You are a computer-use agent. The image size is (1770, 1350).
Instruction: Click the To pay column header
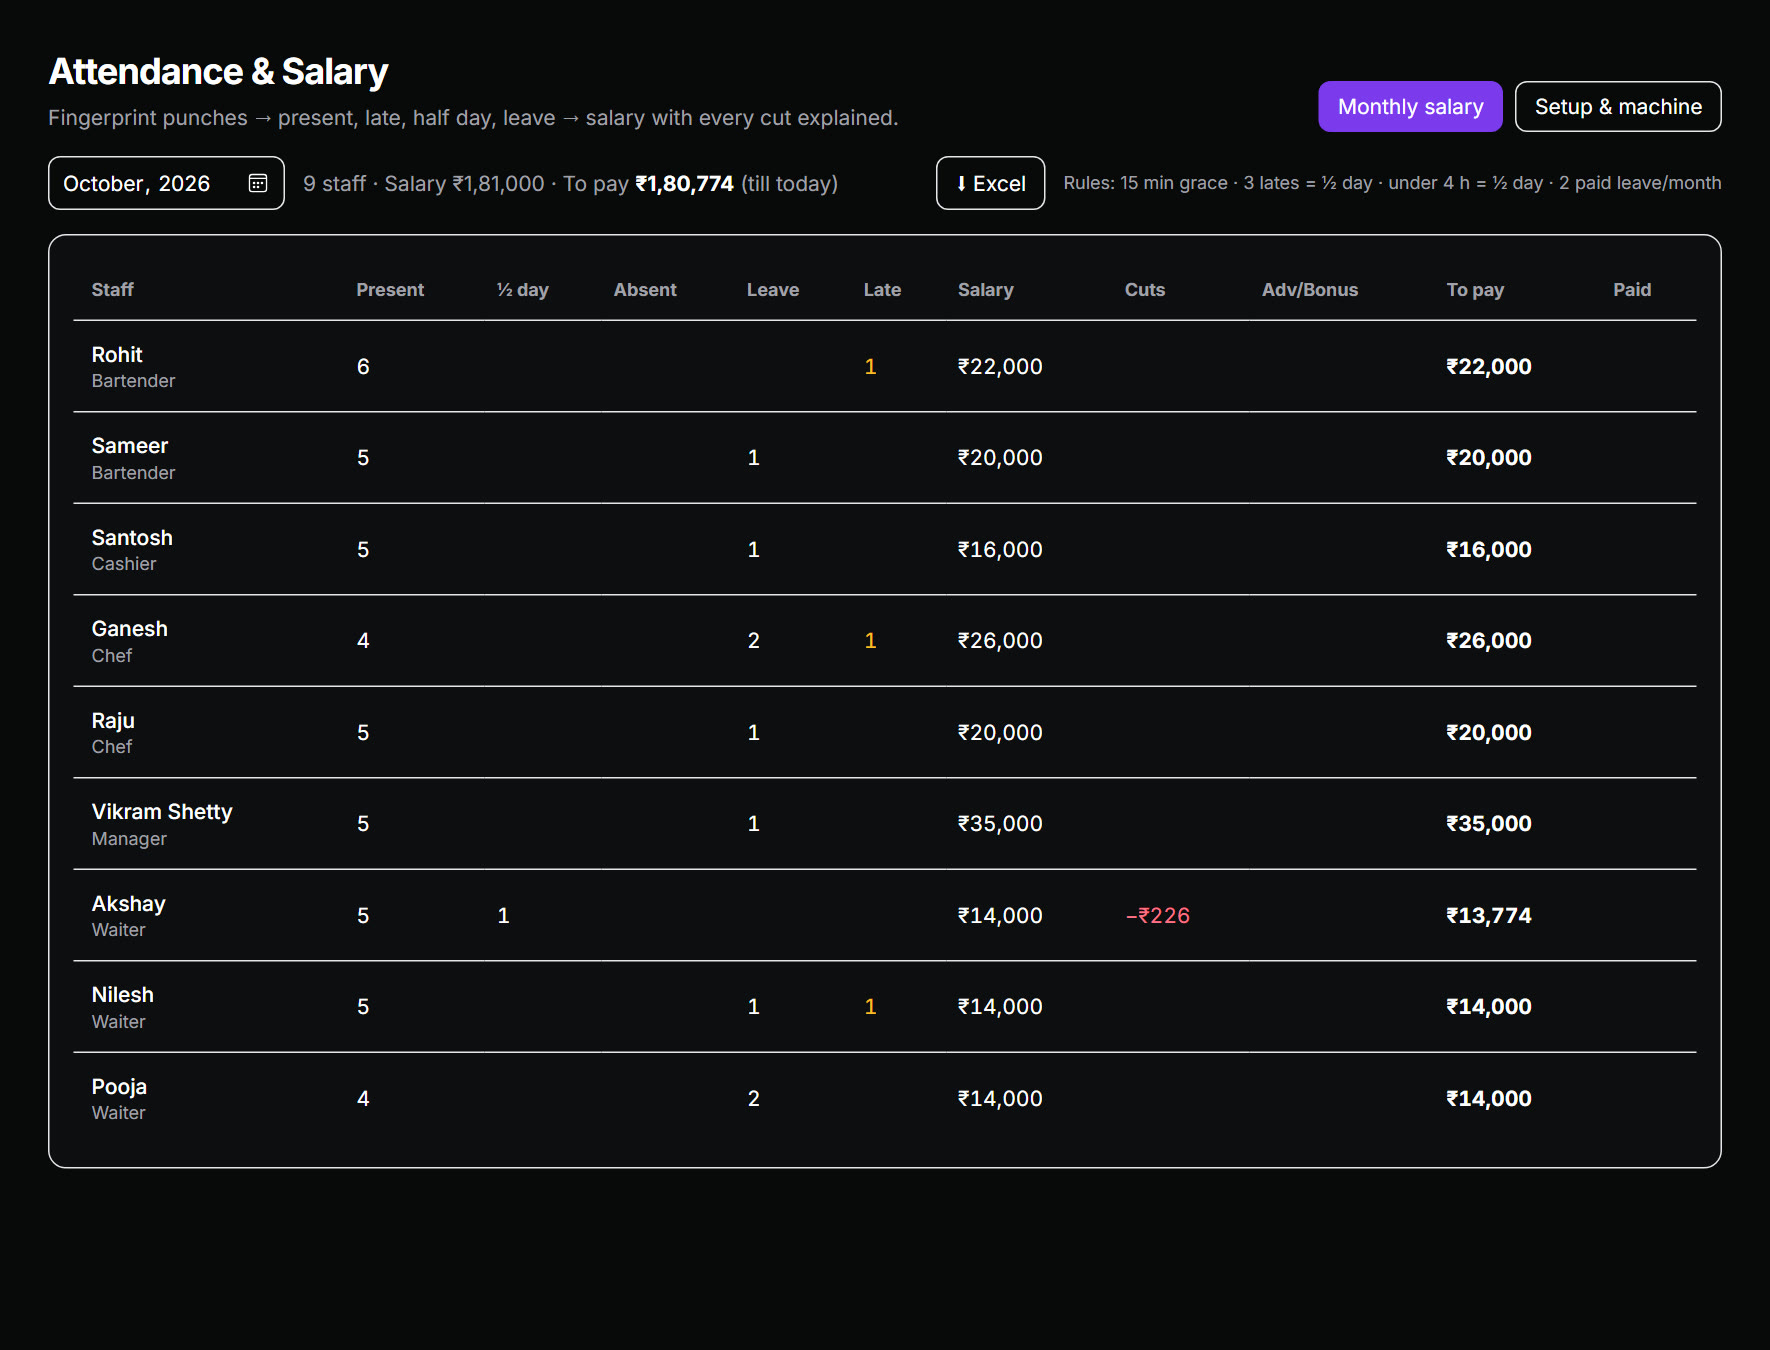click(1475, 290)
